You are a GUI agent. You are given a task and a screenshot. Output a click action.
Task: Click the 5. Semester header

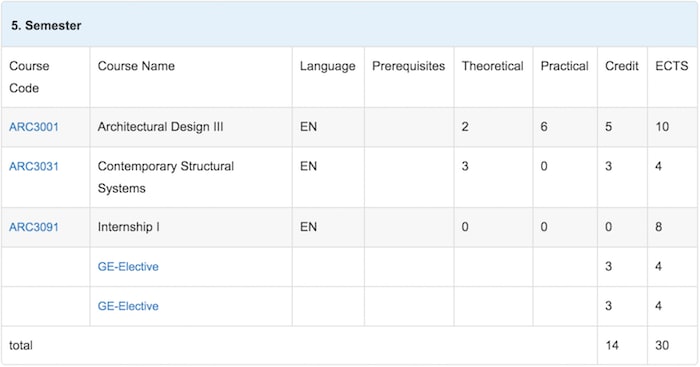click(46, 26)
